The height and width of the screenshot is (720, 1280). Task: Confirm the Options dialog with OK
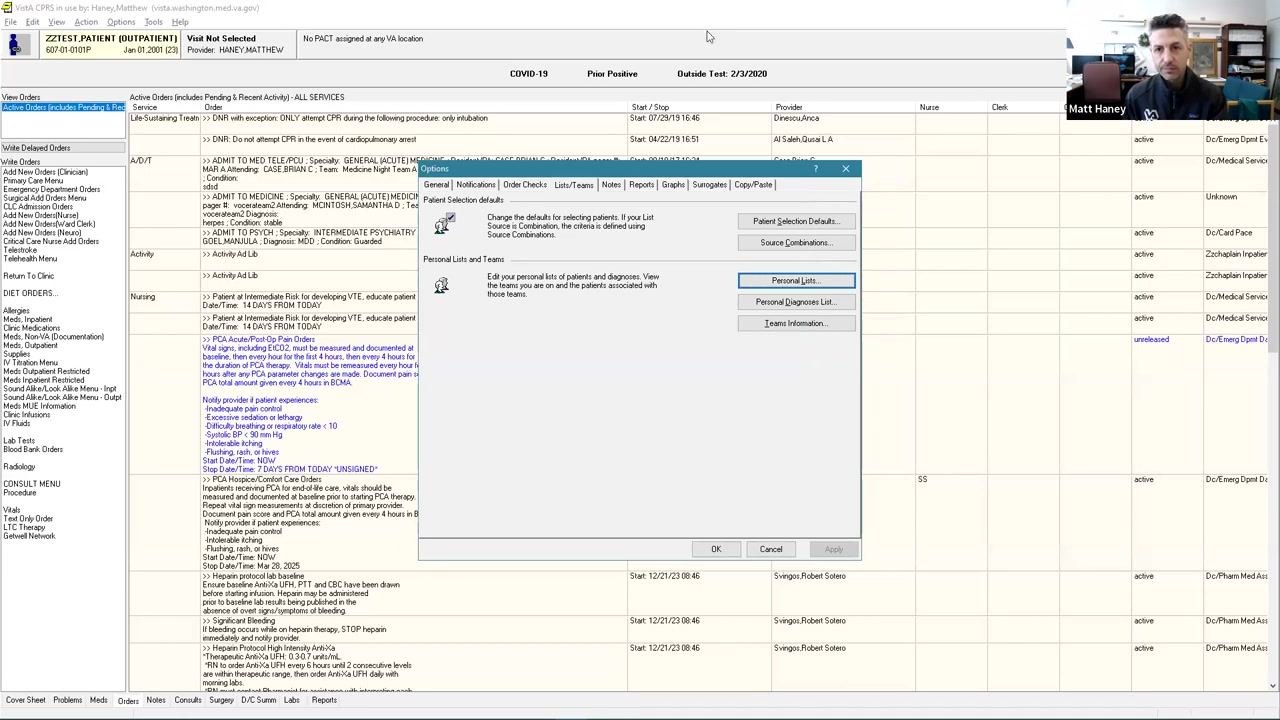716,549
